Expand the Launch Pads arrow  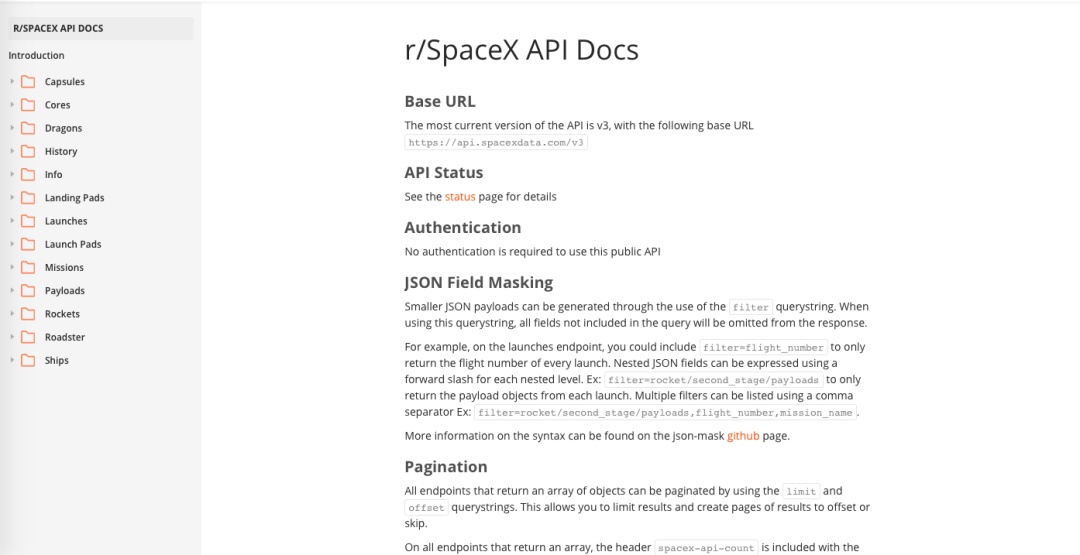[x=12, y=244]
